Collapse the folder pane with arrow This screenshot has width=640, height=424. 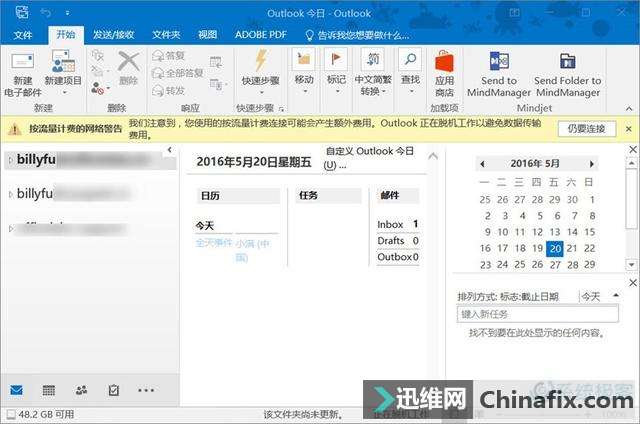click(170, 150)
